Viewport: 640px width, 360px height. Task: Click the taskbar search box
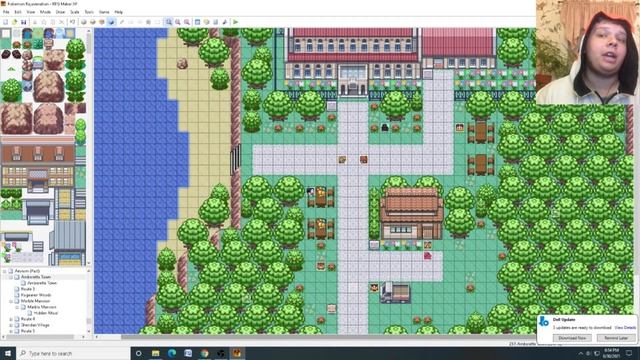click(73, 353)
